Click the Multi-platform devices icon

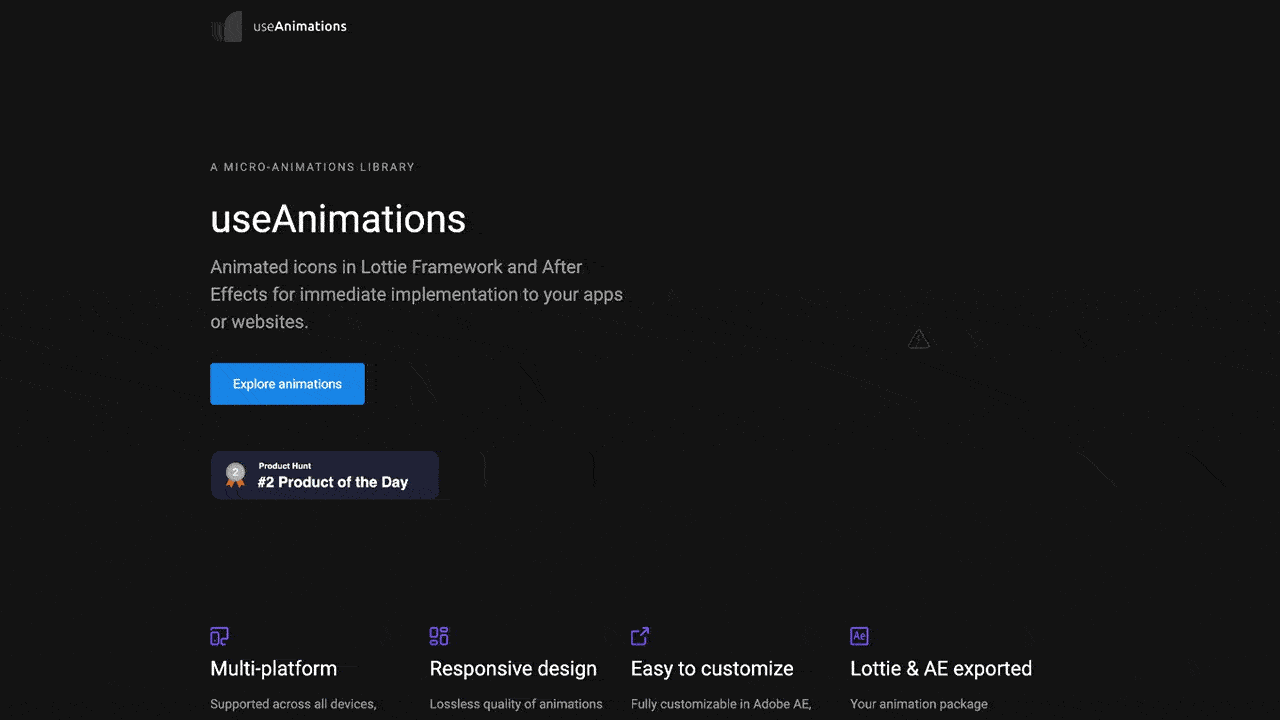pos(220,636)
